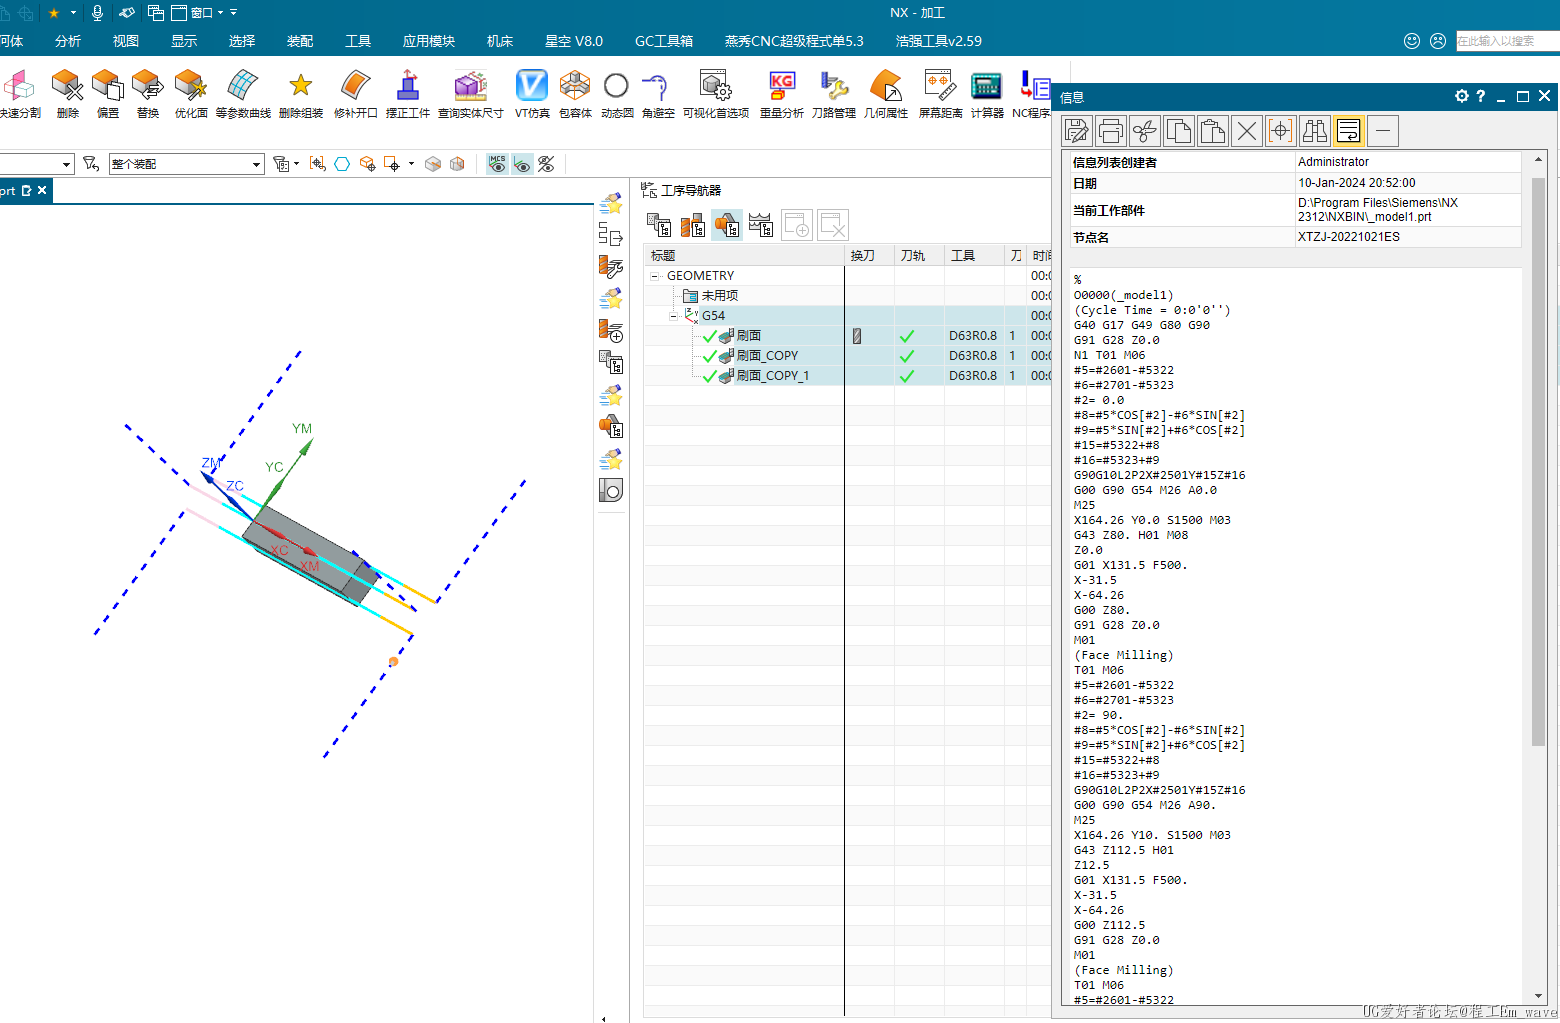This screenshot has width=1560, height=1023.
Task: Run the 优化面 optimize face tool
Action: point(191,93)
